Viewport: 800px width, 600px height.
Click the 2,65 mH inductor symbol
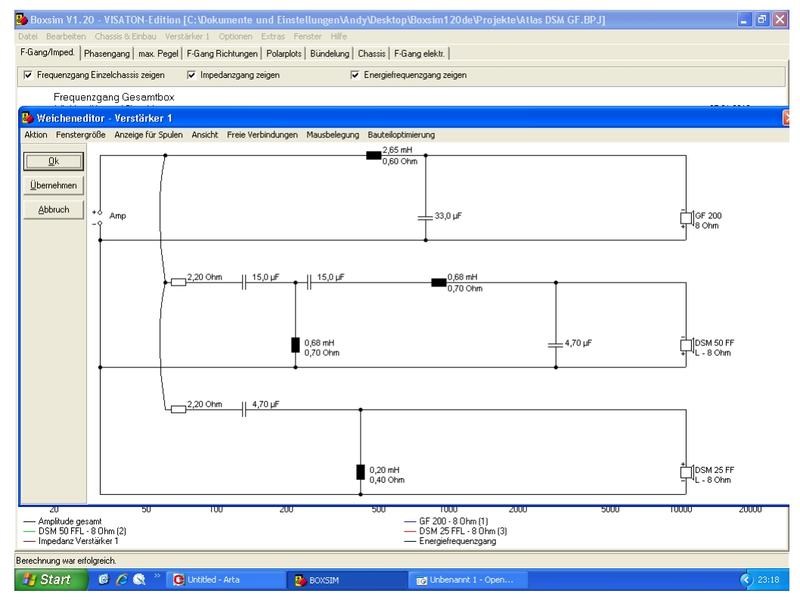[373, 155]
